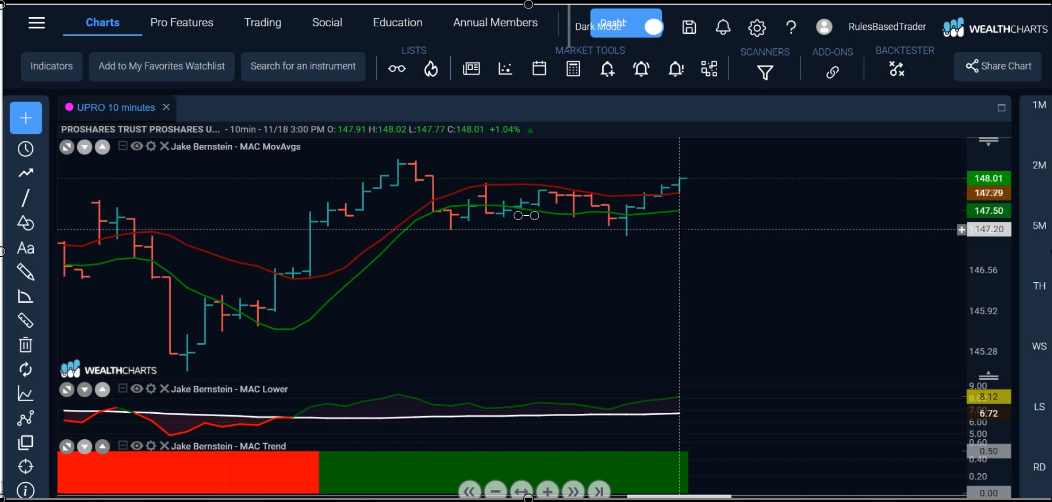Click Add to My Favorites Watchlist
Viewport: 1052px width, 502px height.
(162, 66)
